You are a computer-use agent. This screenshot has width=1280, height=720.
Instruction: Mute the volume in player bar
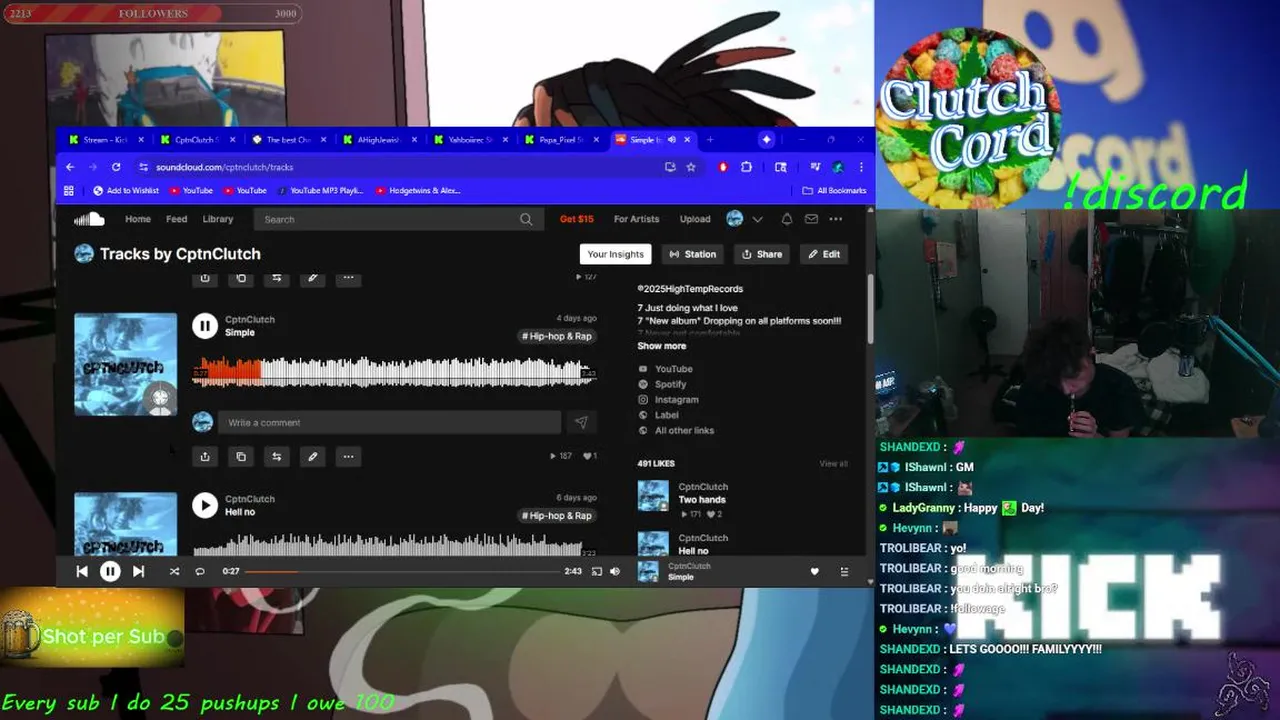[x=615, y=571]
